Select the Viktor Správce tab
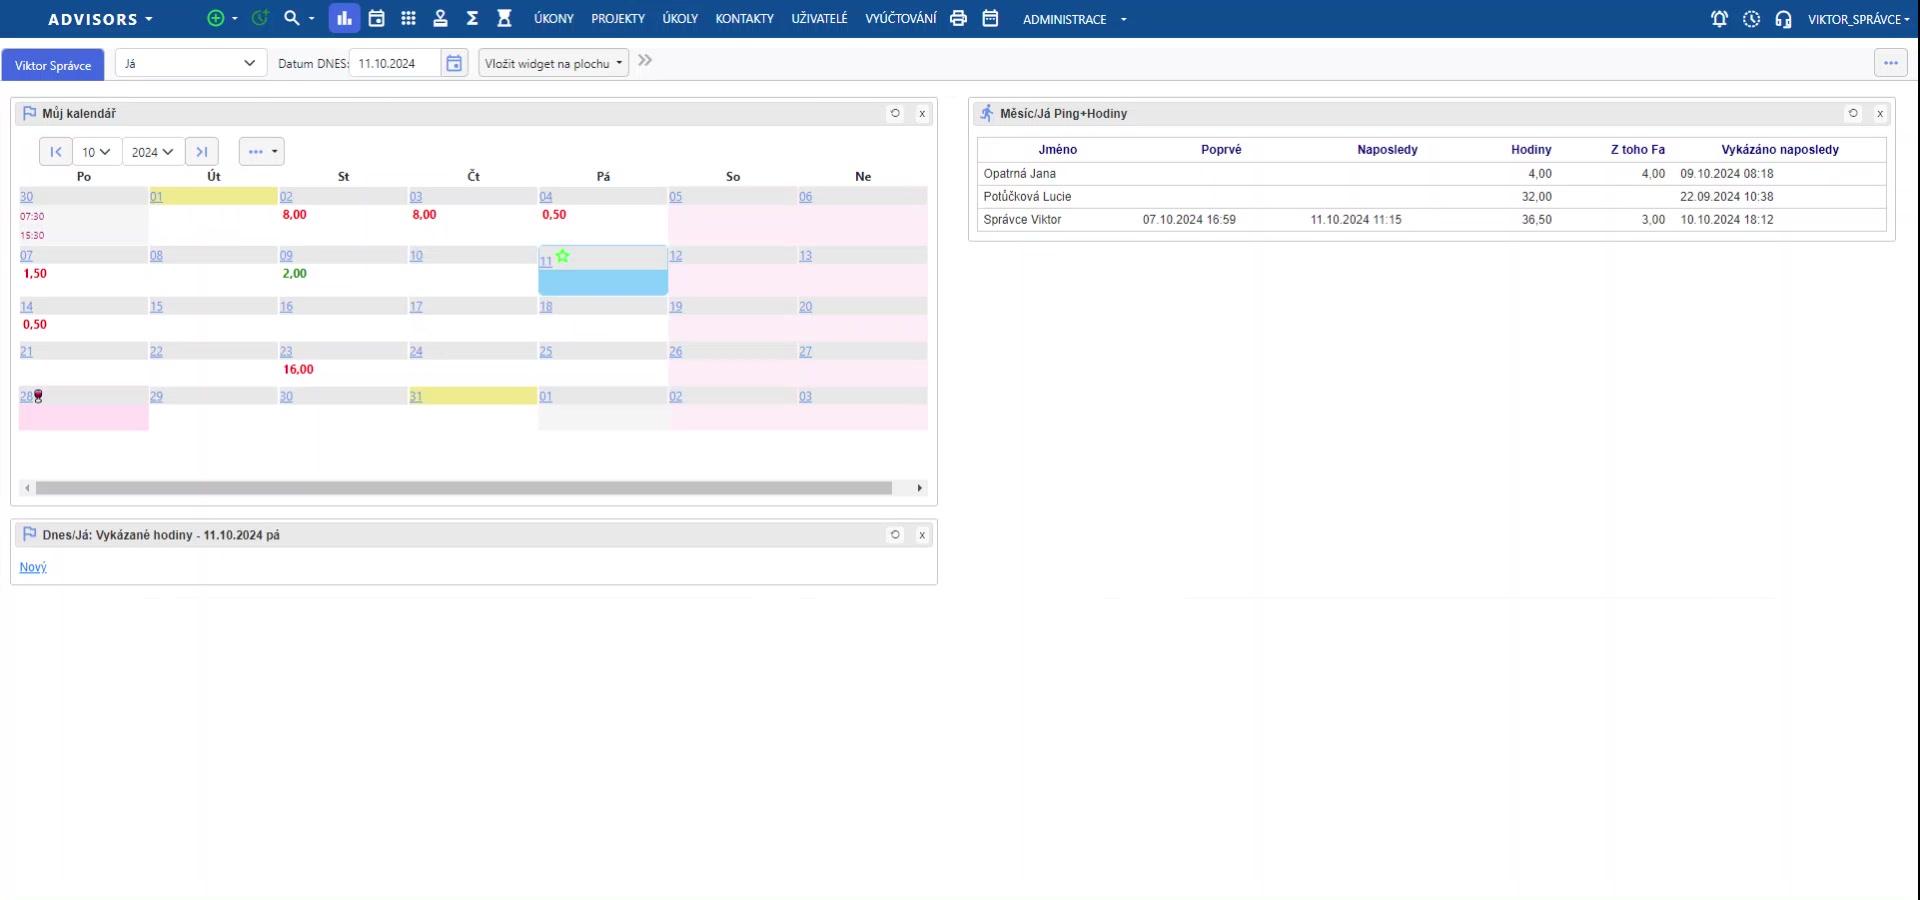The height and width of the screenshot is (900, 1920). [53, 66]
